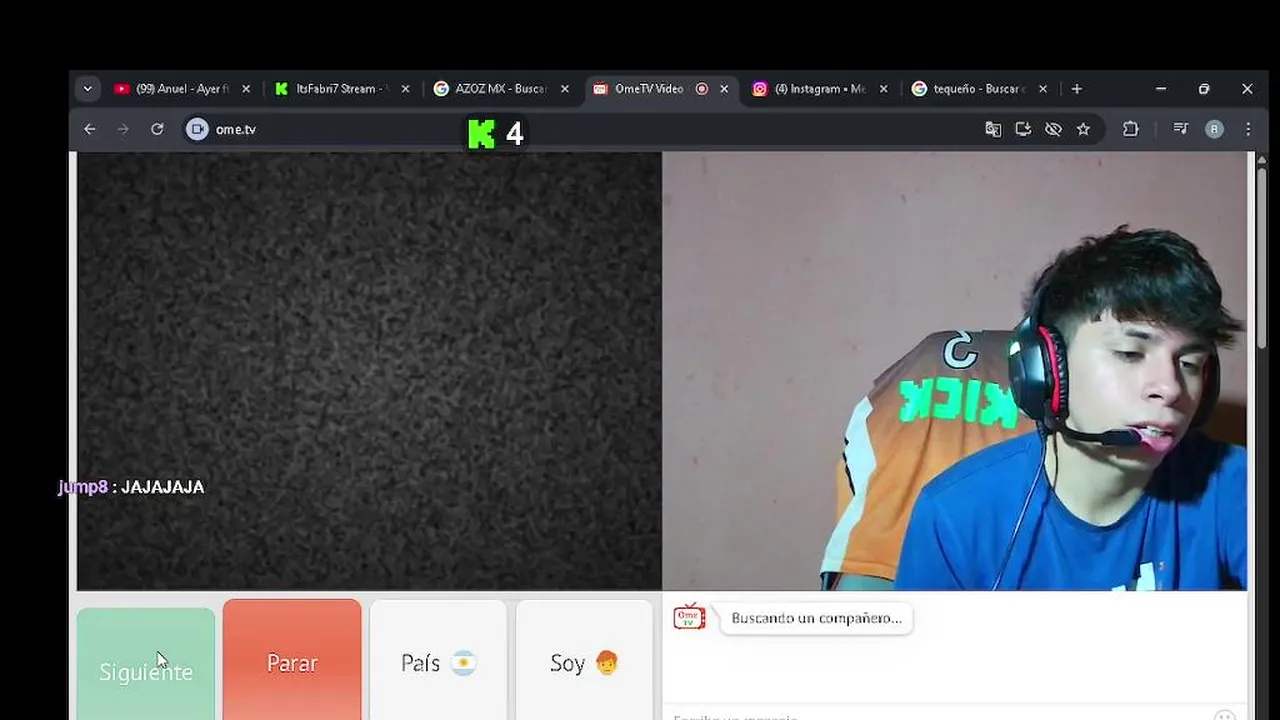Switch to tequeño search tab
This screenshot has height=720, width=1280.
point(979,89)
